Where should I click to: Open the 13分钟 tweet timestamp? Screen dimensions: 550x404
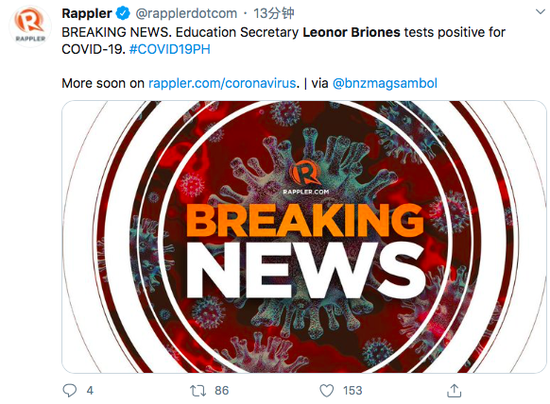(274, 14)
